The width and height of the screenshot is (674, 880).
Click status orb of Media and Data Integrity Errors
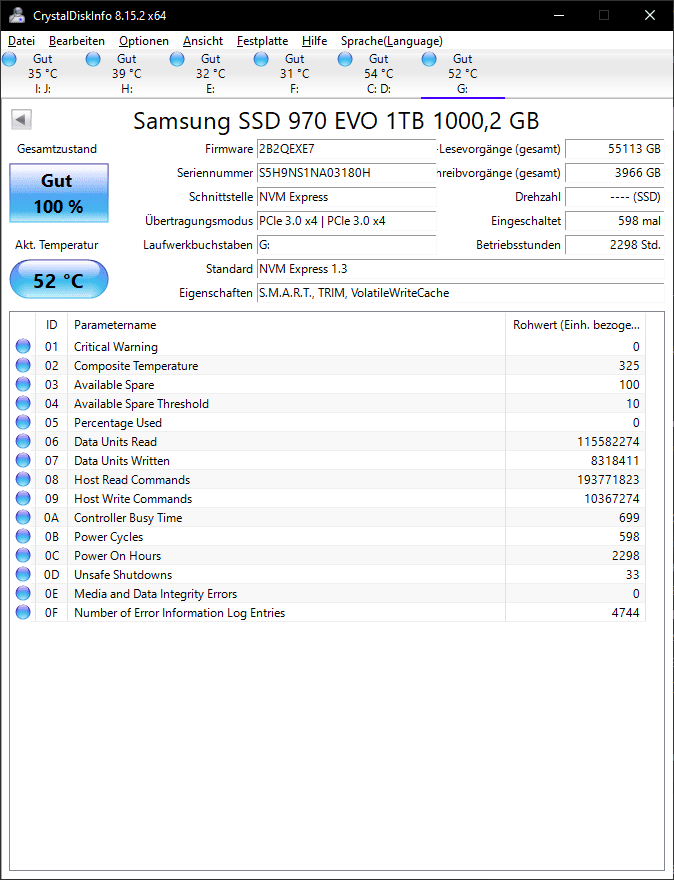(x=23, y=594)
